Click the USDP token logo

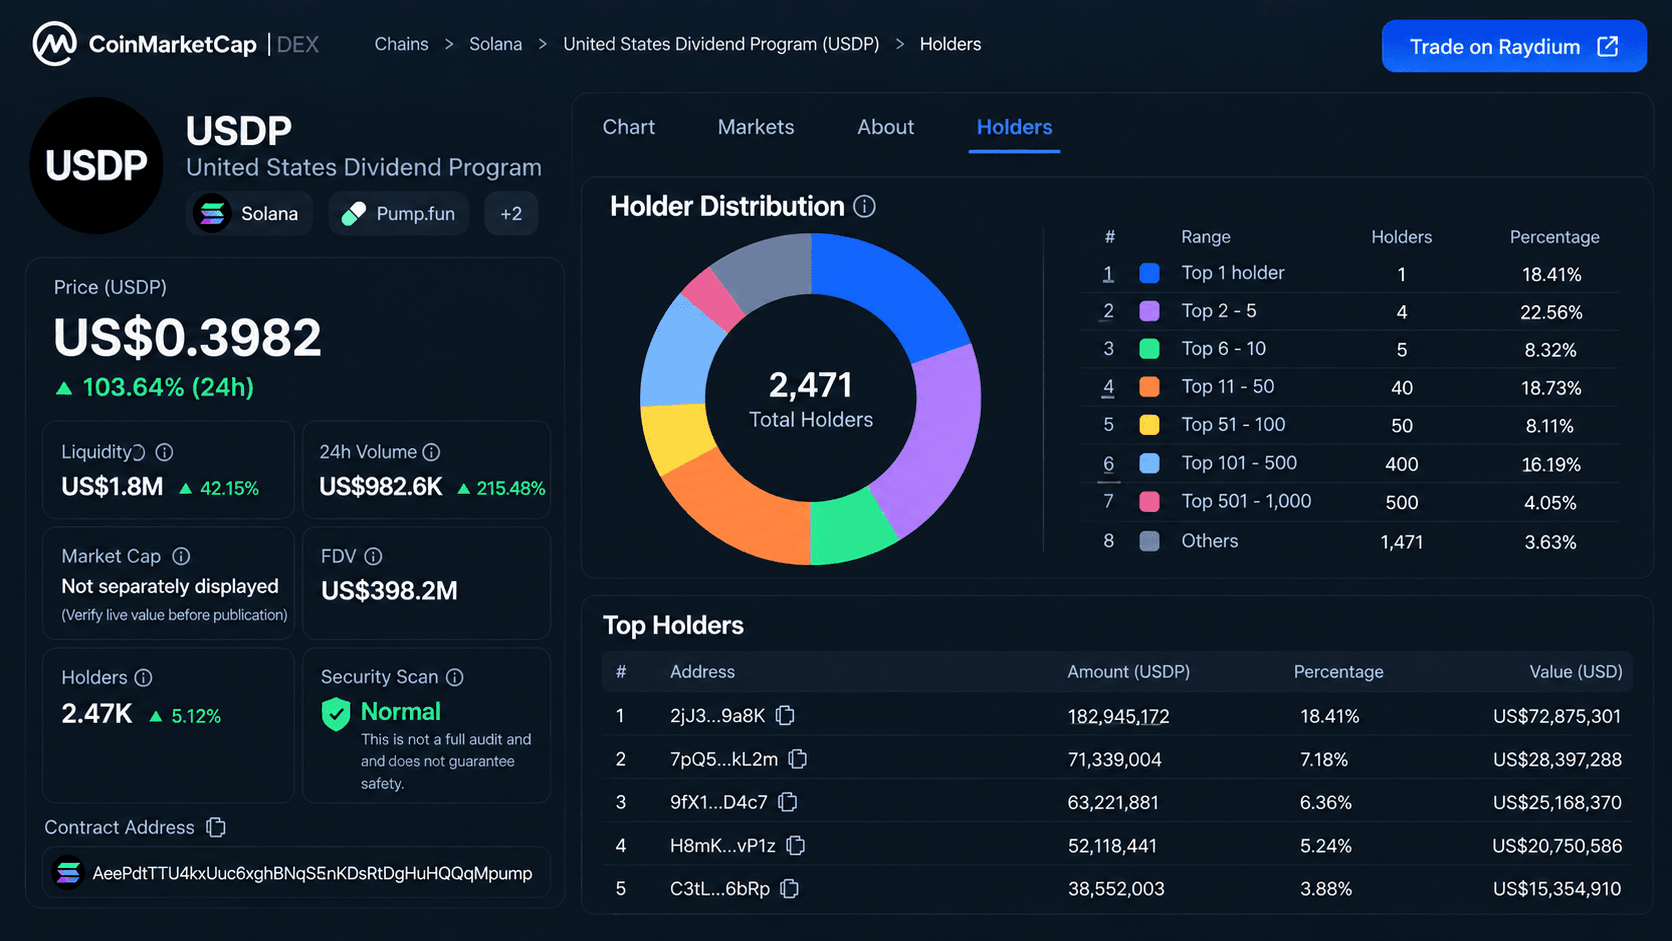point(97,165)
